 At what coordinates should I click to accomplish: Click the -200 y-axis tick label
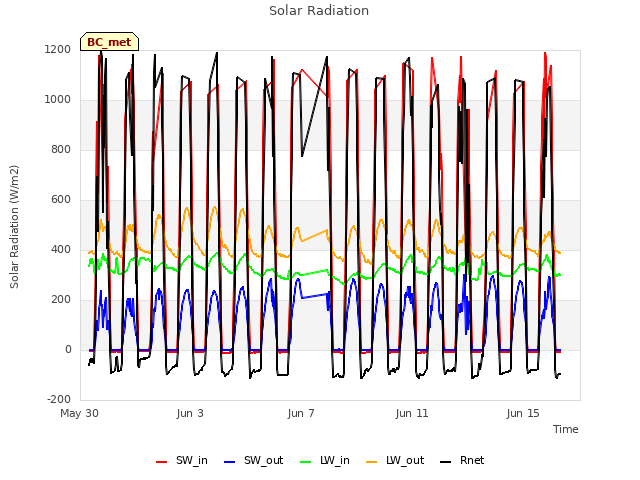(59, 400)
